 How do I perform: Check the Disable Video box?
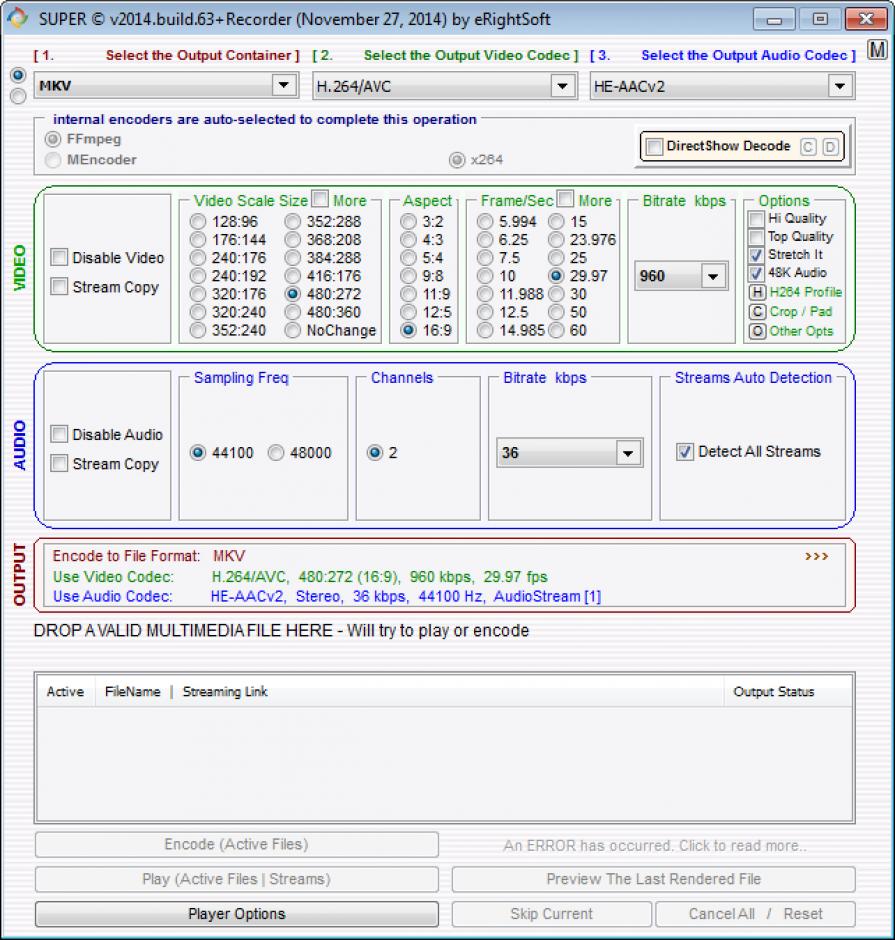(x=60, y=258)
